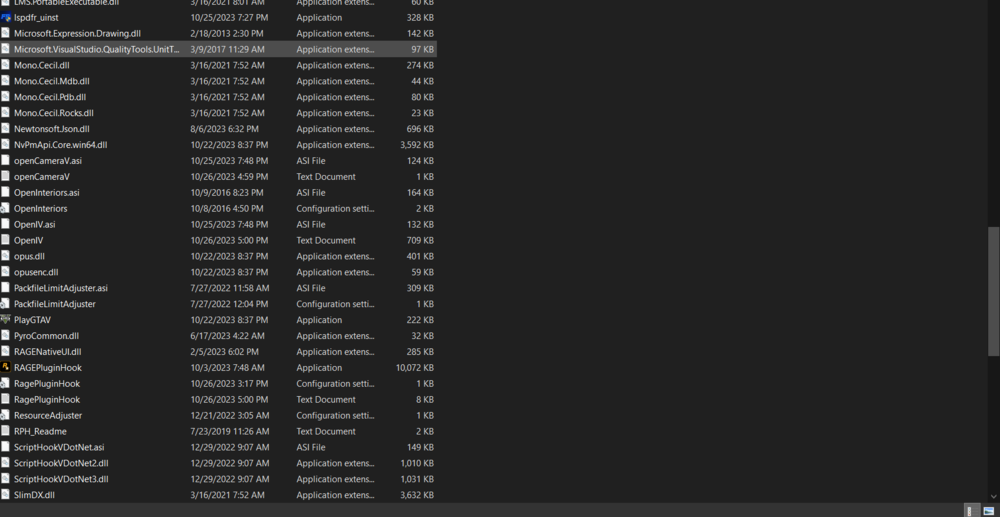Select the RPH_Readme text document
The image size is (1000, 517).
(218, 432)
